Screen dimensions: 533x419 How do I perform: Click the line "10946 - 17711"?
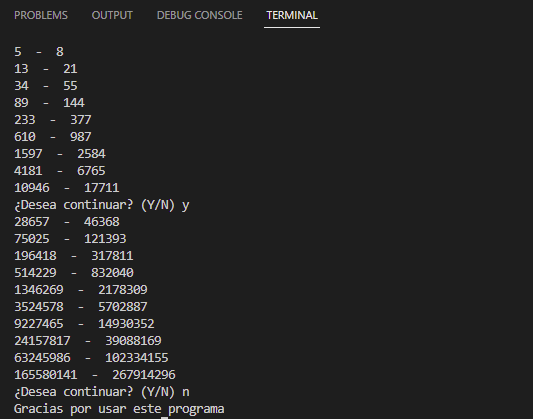click(x=67, y=188)
